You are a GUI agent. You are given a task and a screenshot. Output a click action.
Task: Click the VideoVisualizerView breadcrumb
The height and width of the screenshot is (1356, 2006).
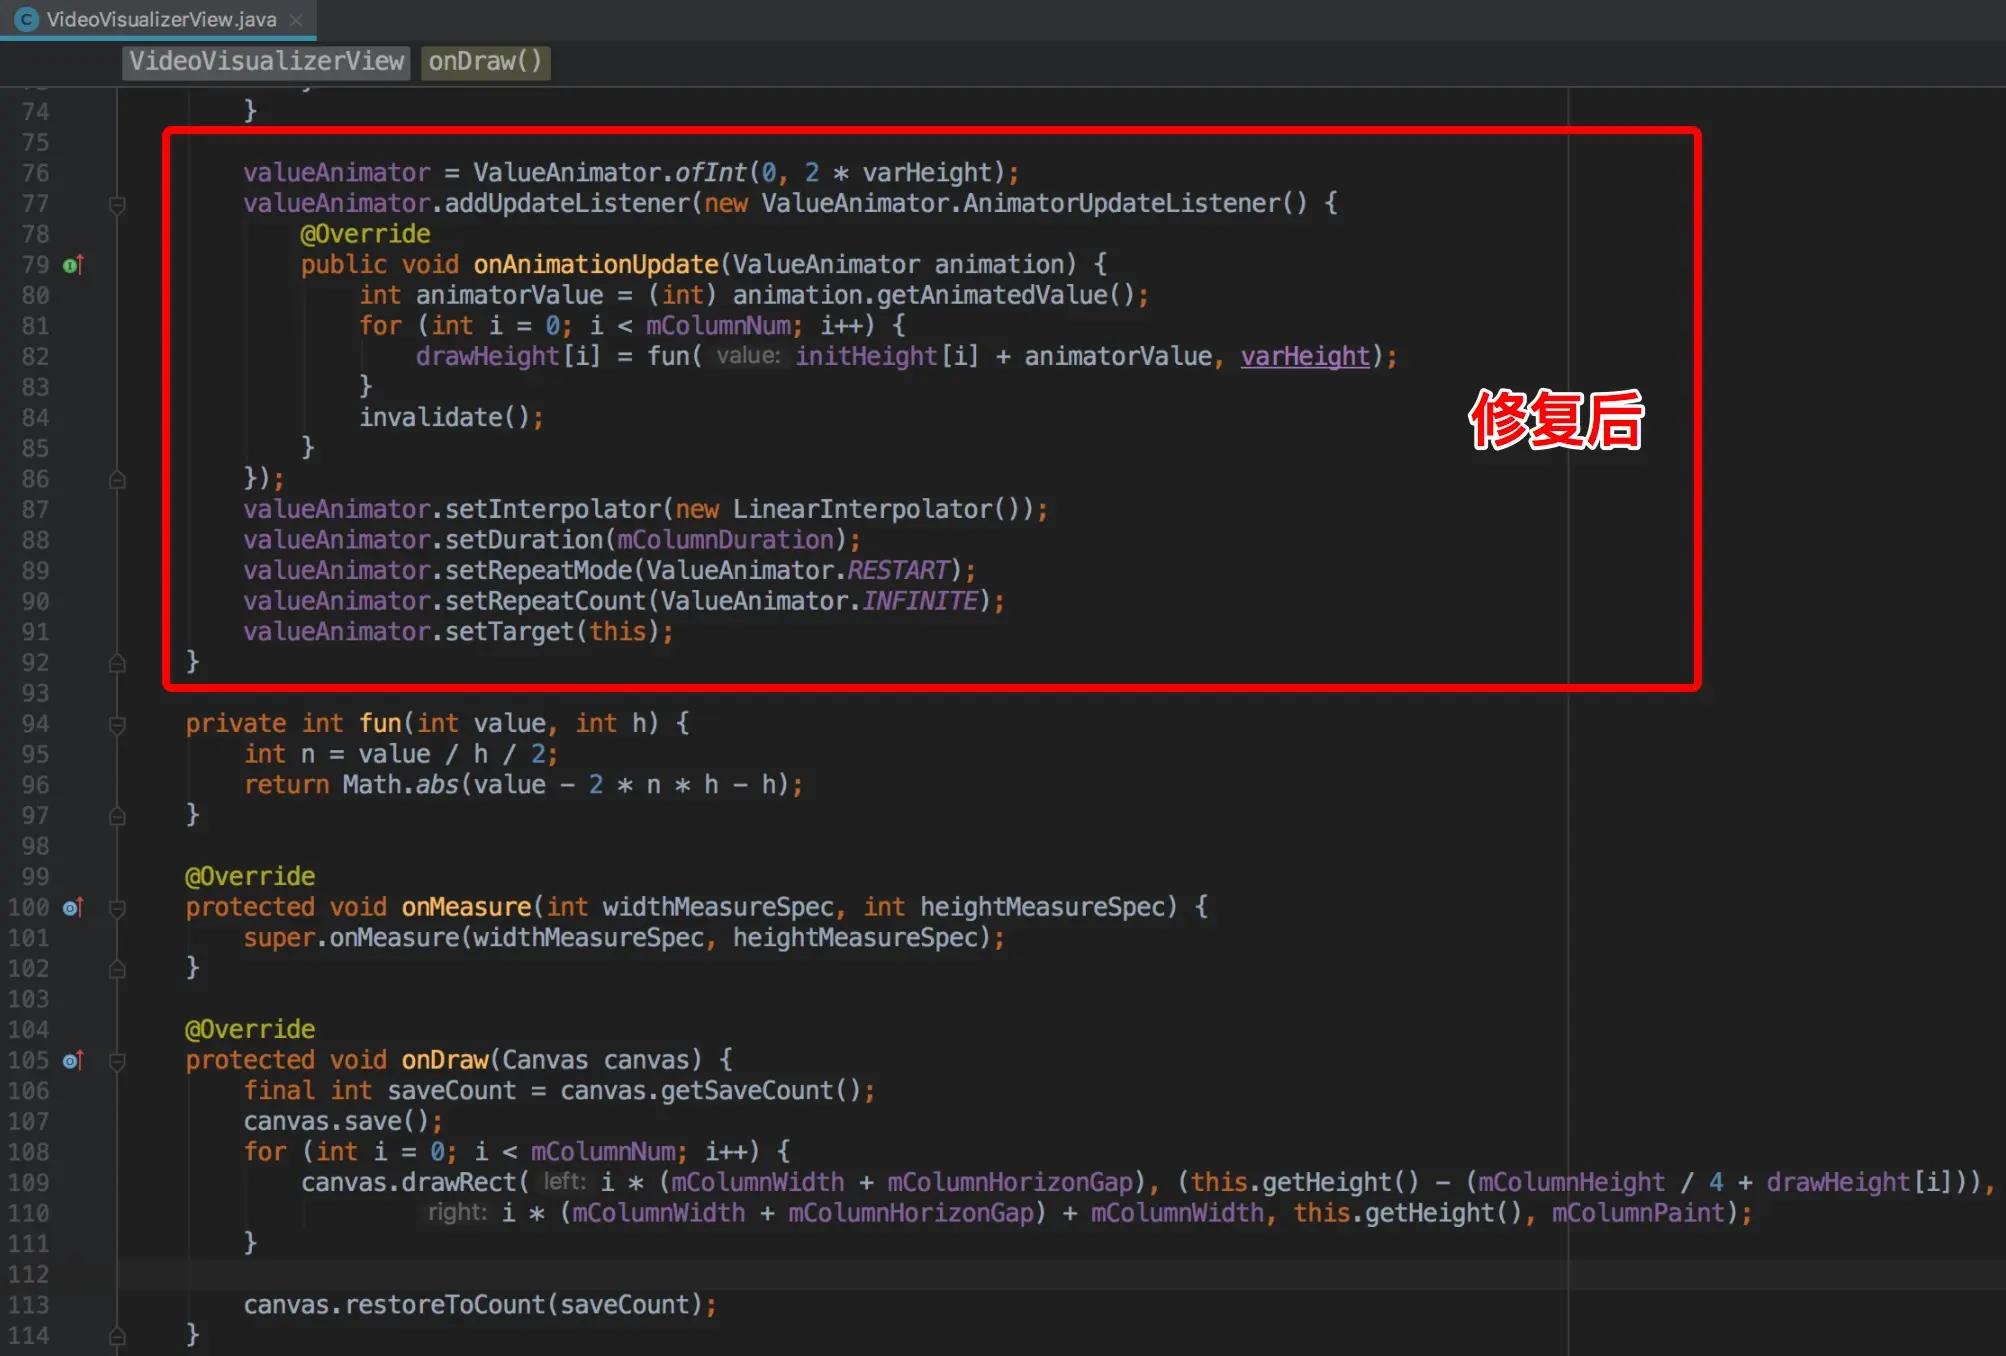266,62
